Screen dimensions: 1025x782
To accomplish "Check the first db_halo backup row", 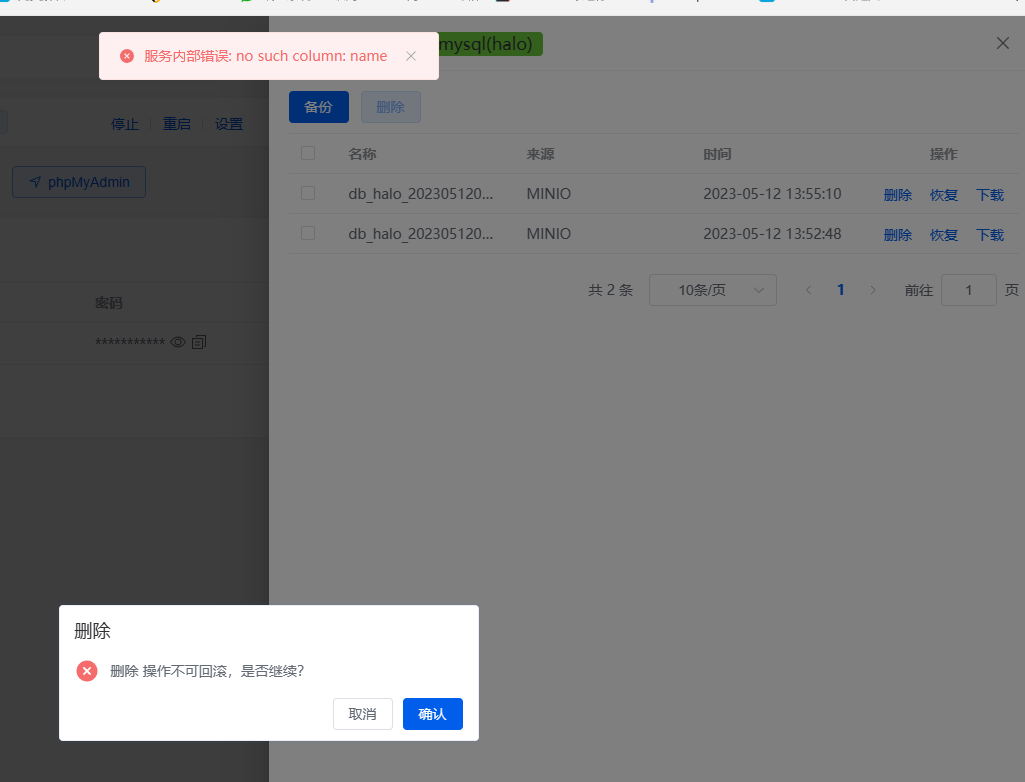I will click(307, 193).
